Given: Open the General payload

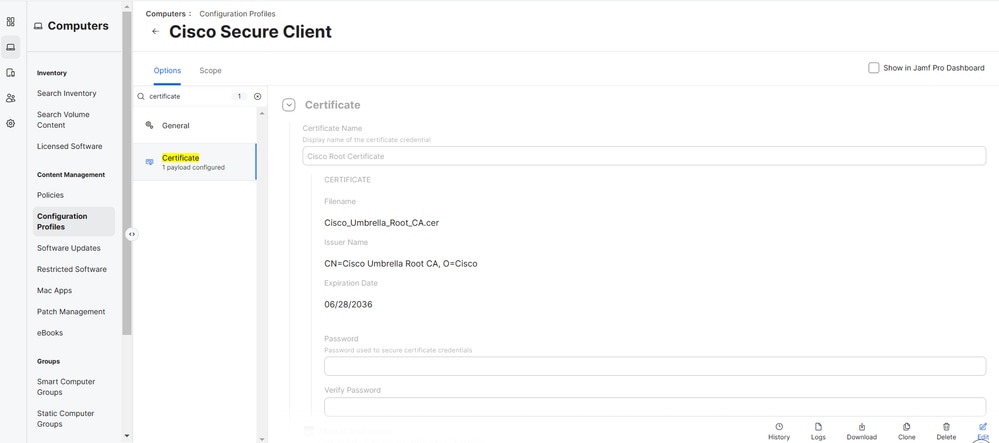Looking at the screenshot, I should point(176,126).
